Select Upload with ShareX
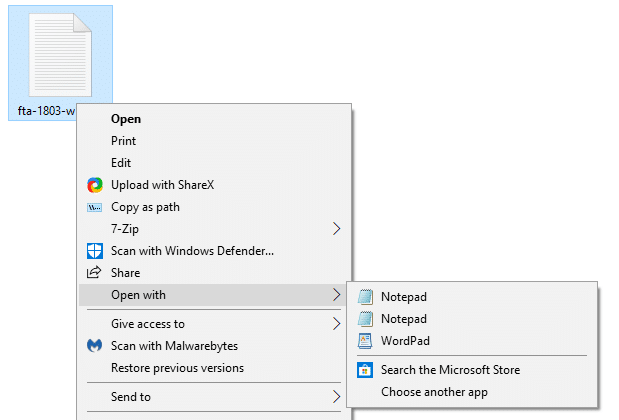The image size is (619, 420). (214, 185)
